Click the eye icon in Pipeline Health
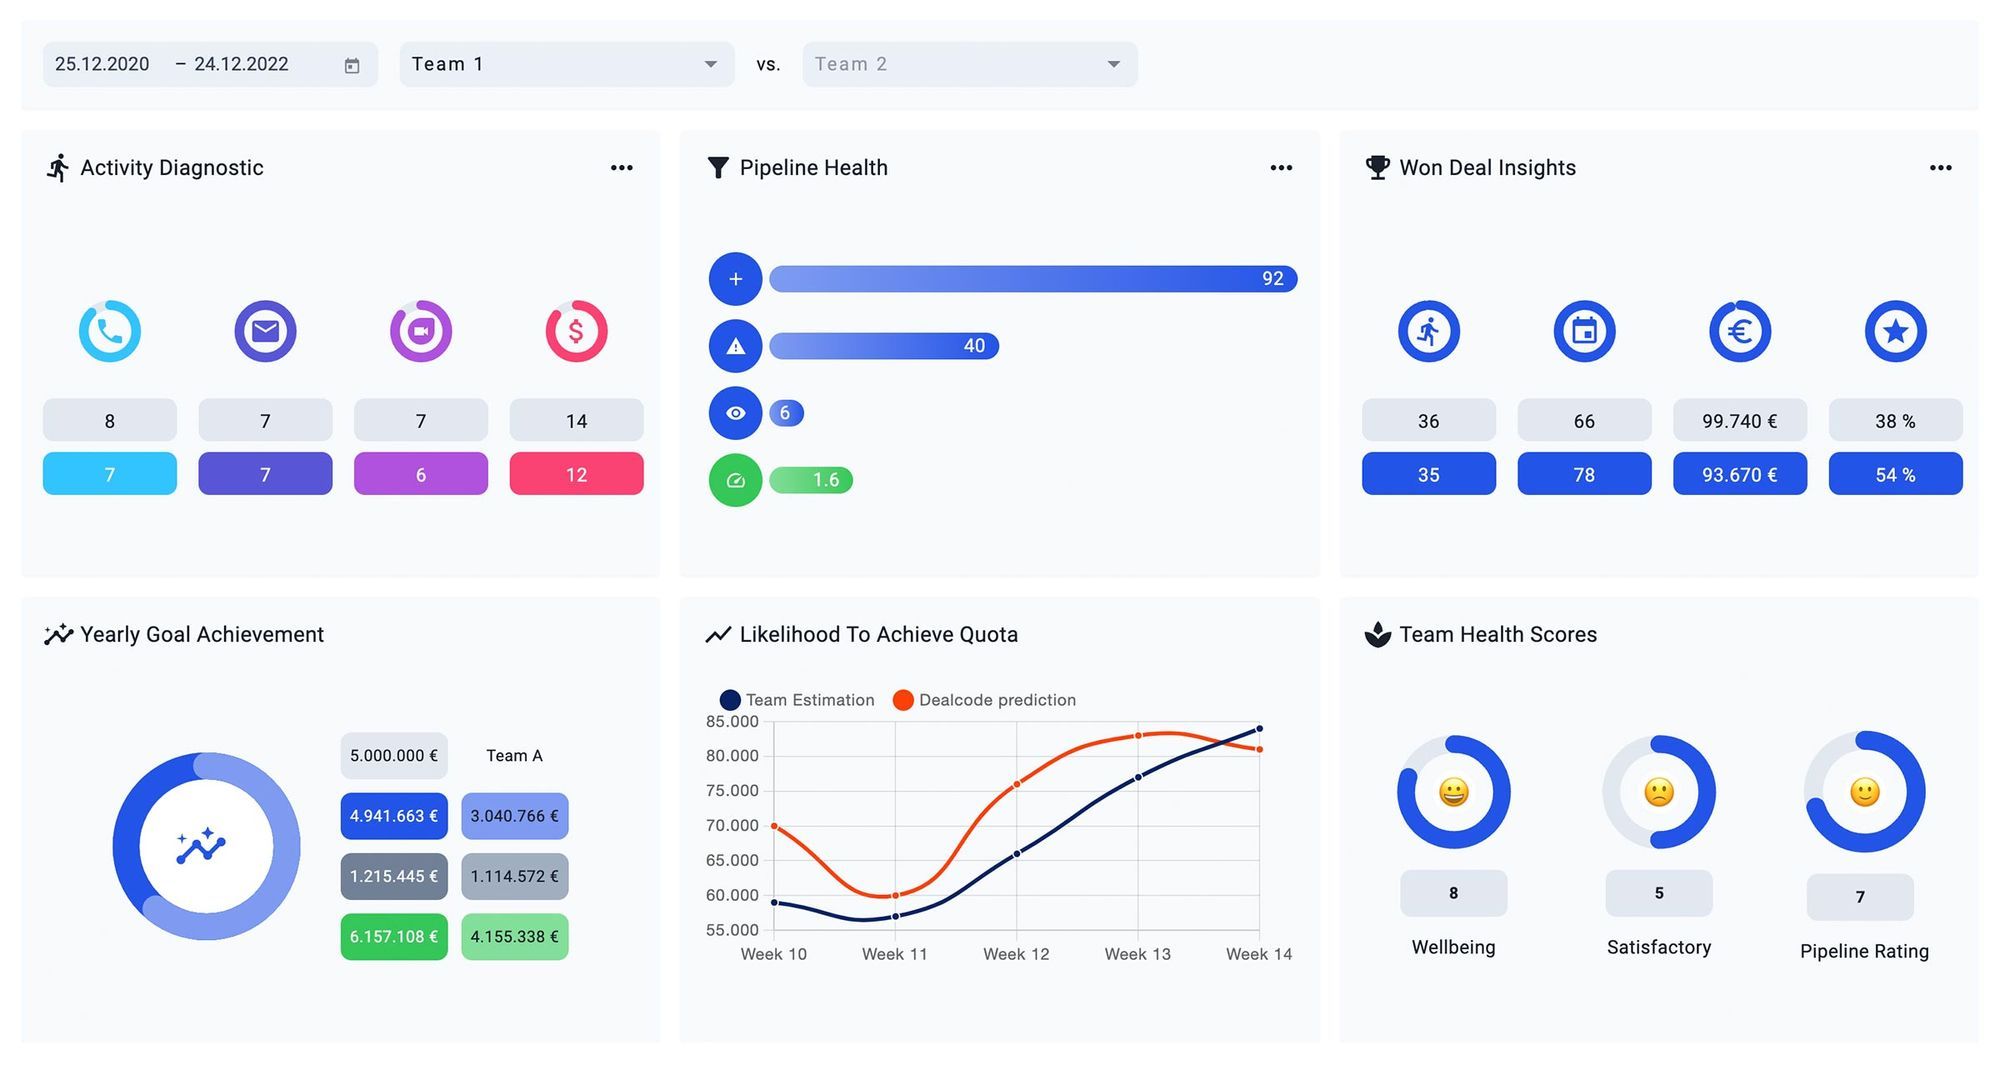Image resolution: width=2000 pixels, height=1065 pixels. point(735,413)
